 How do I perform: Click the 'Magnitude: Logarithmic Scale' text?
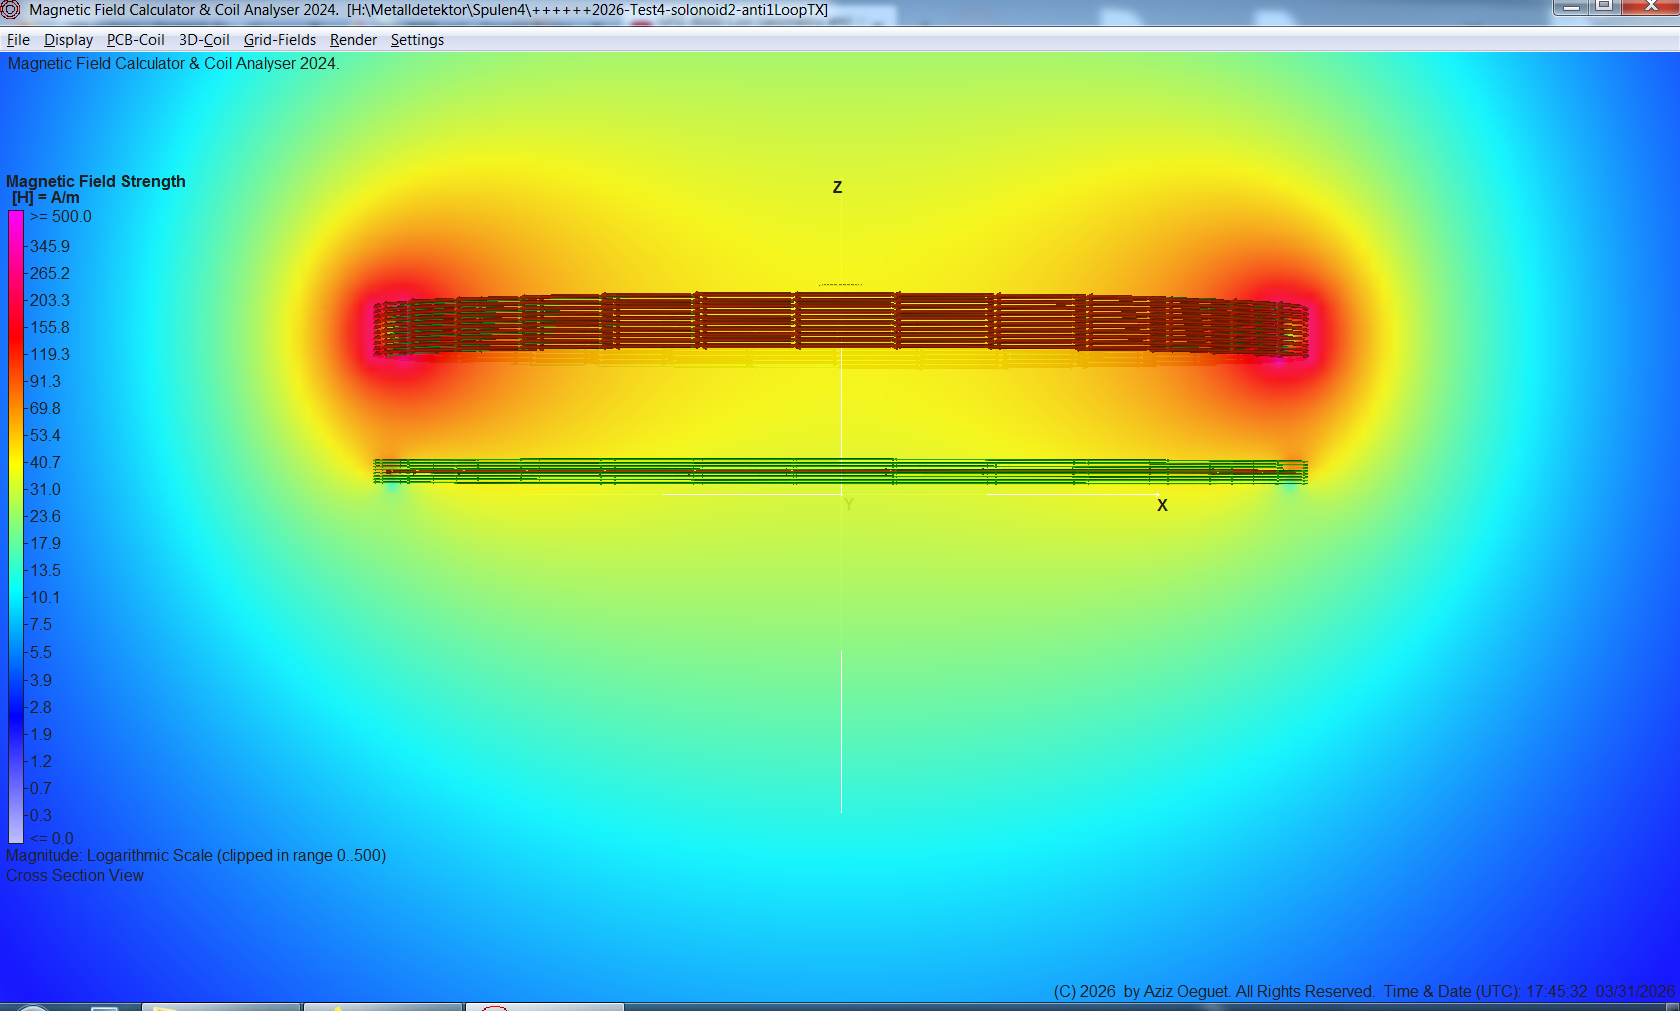pos(197,856)
